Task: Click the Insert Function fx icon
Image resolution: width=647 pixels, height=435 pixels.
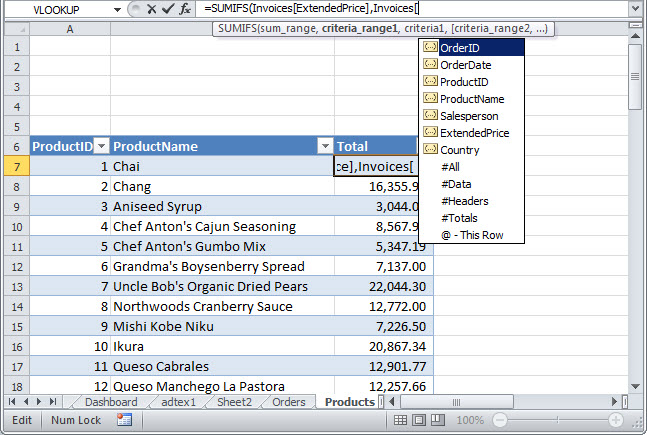Action: tap(185, 9)
